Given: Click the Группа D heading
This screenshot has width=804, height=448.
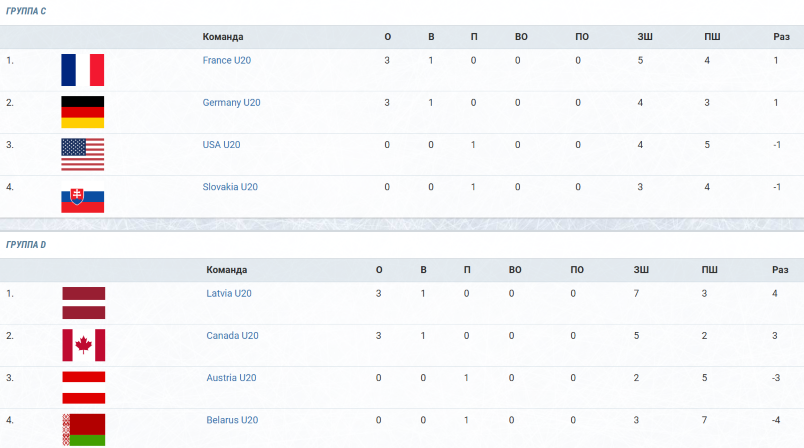Looking at the screenshot, I should click(26, 245).
